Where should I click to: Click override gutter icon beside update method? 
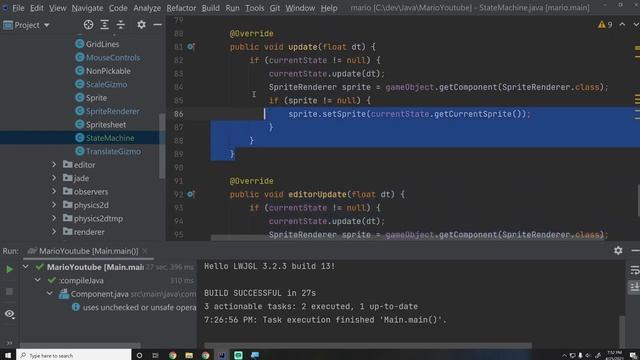coord(191,47)
